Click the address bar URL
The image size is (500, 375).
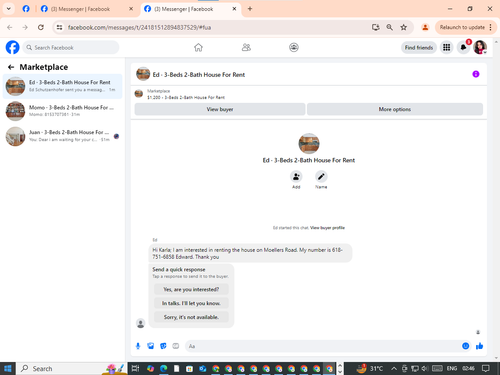tap(139, 27)
